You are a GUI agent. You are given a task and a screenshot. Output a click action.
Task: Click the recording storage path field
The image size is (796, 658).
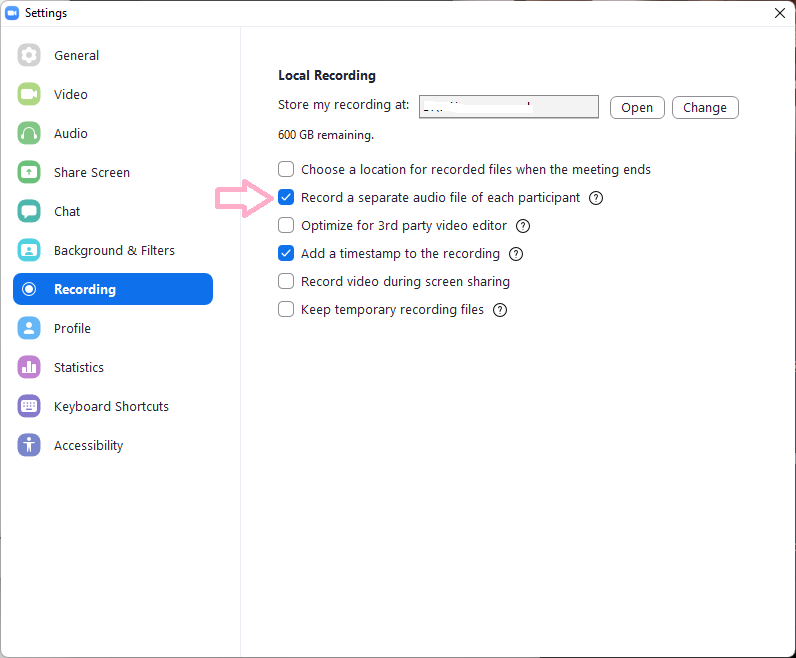508,107
